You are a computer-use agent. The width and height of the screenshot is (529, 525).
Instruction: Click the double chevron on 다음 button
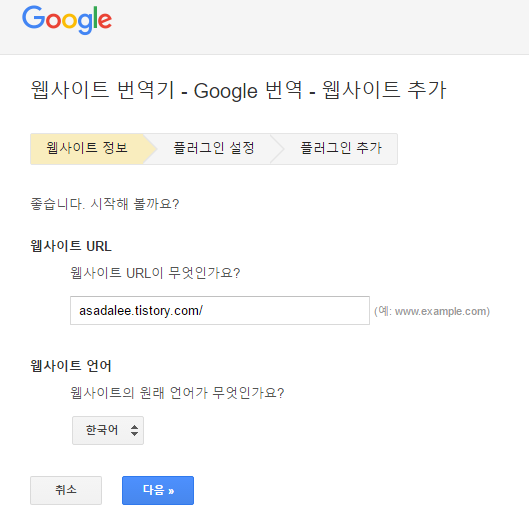pyautogui.click(x=171, y=491)
